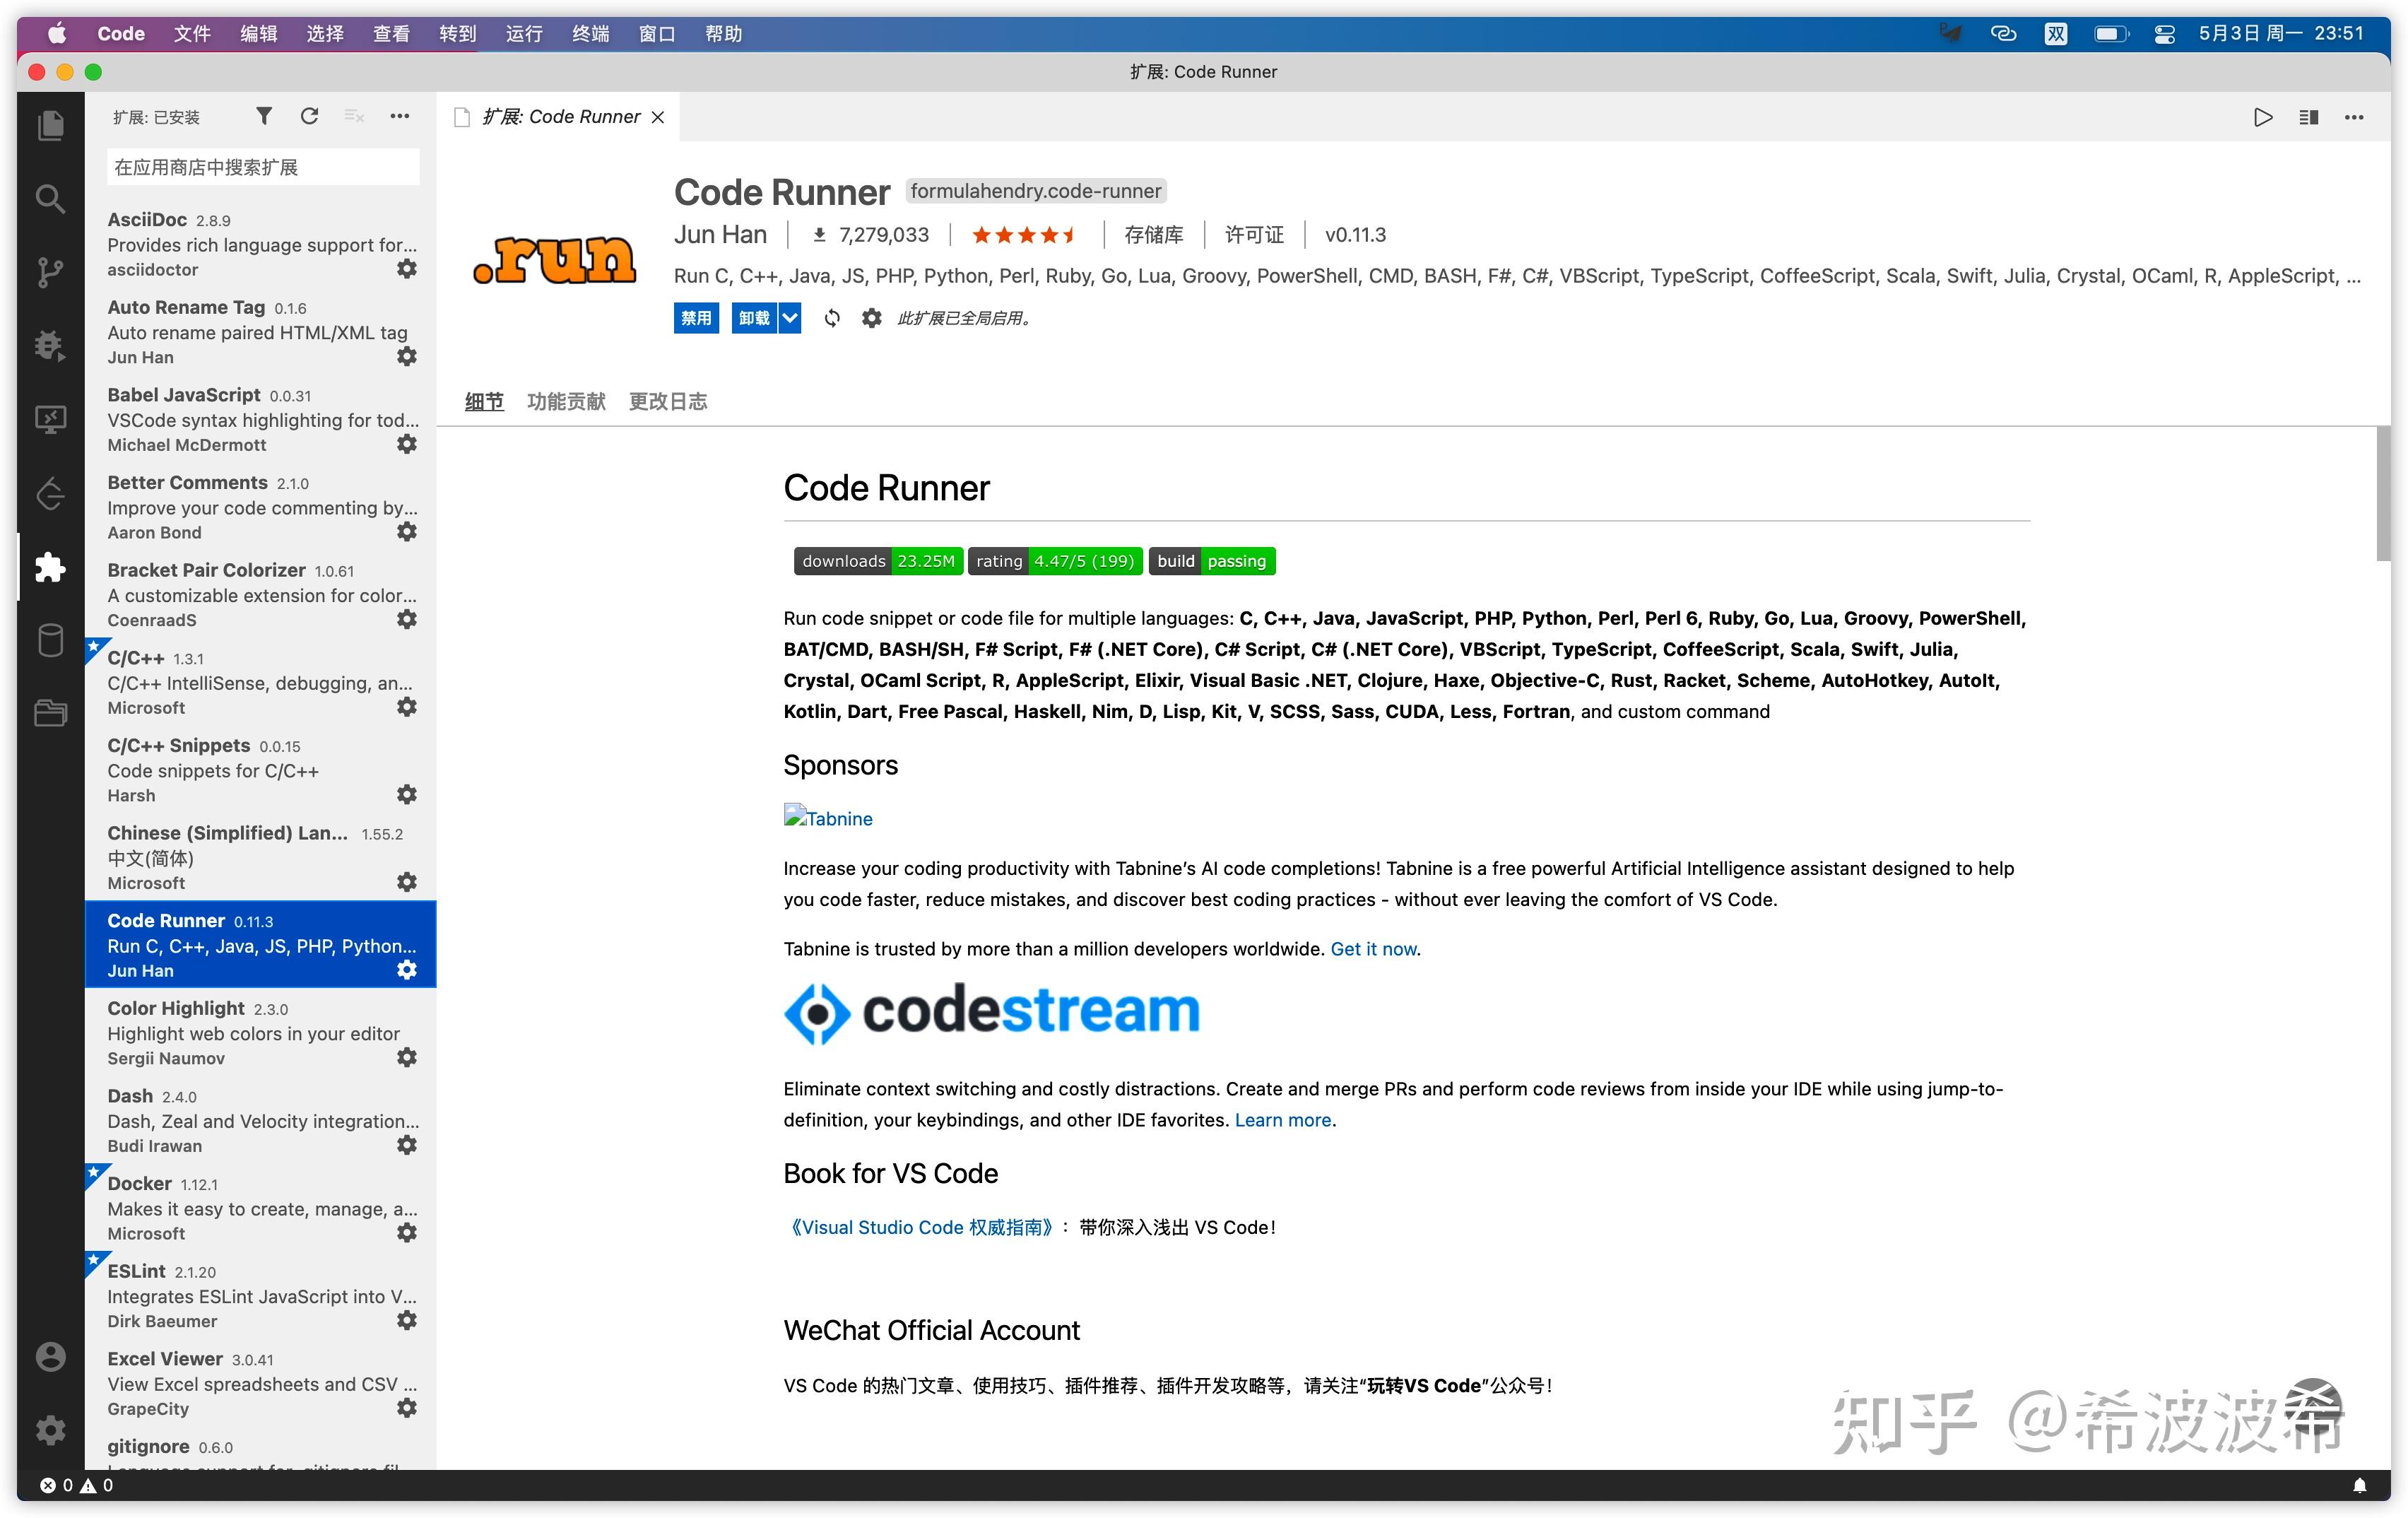Select the Extensions icon in the activity bar

[x=50, y=567]
